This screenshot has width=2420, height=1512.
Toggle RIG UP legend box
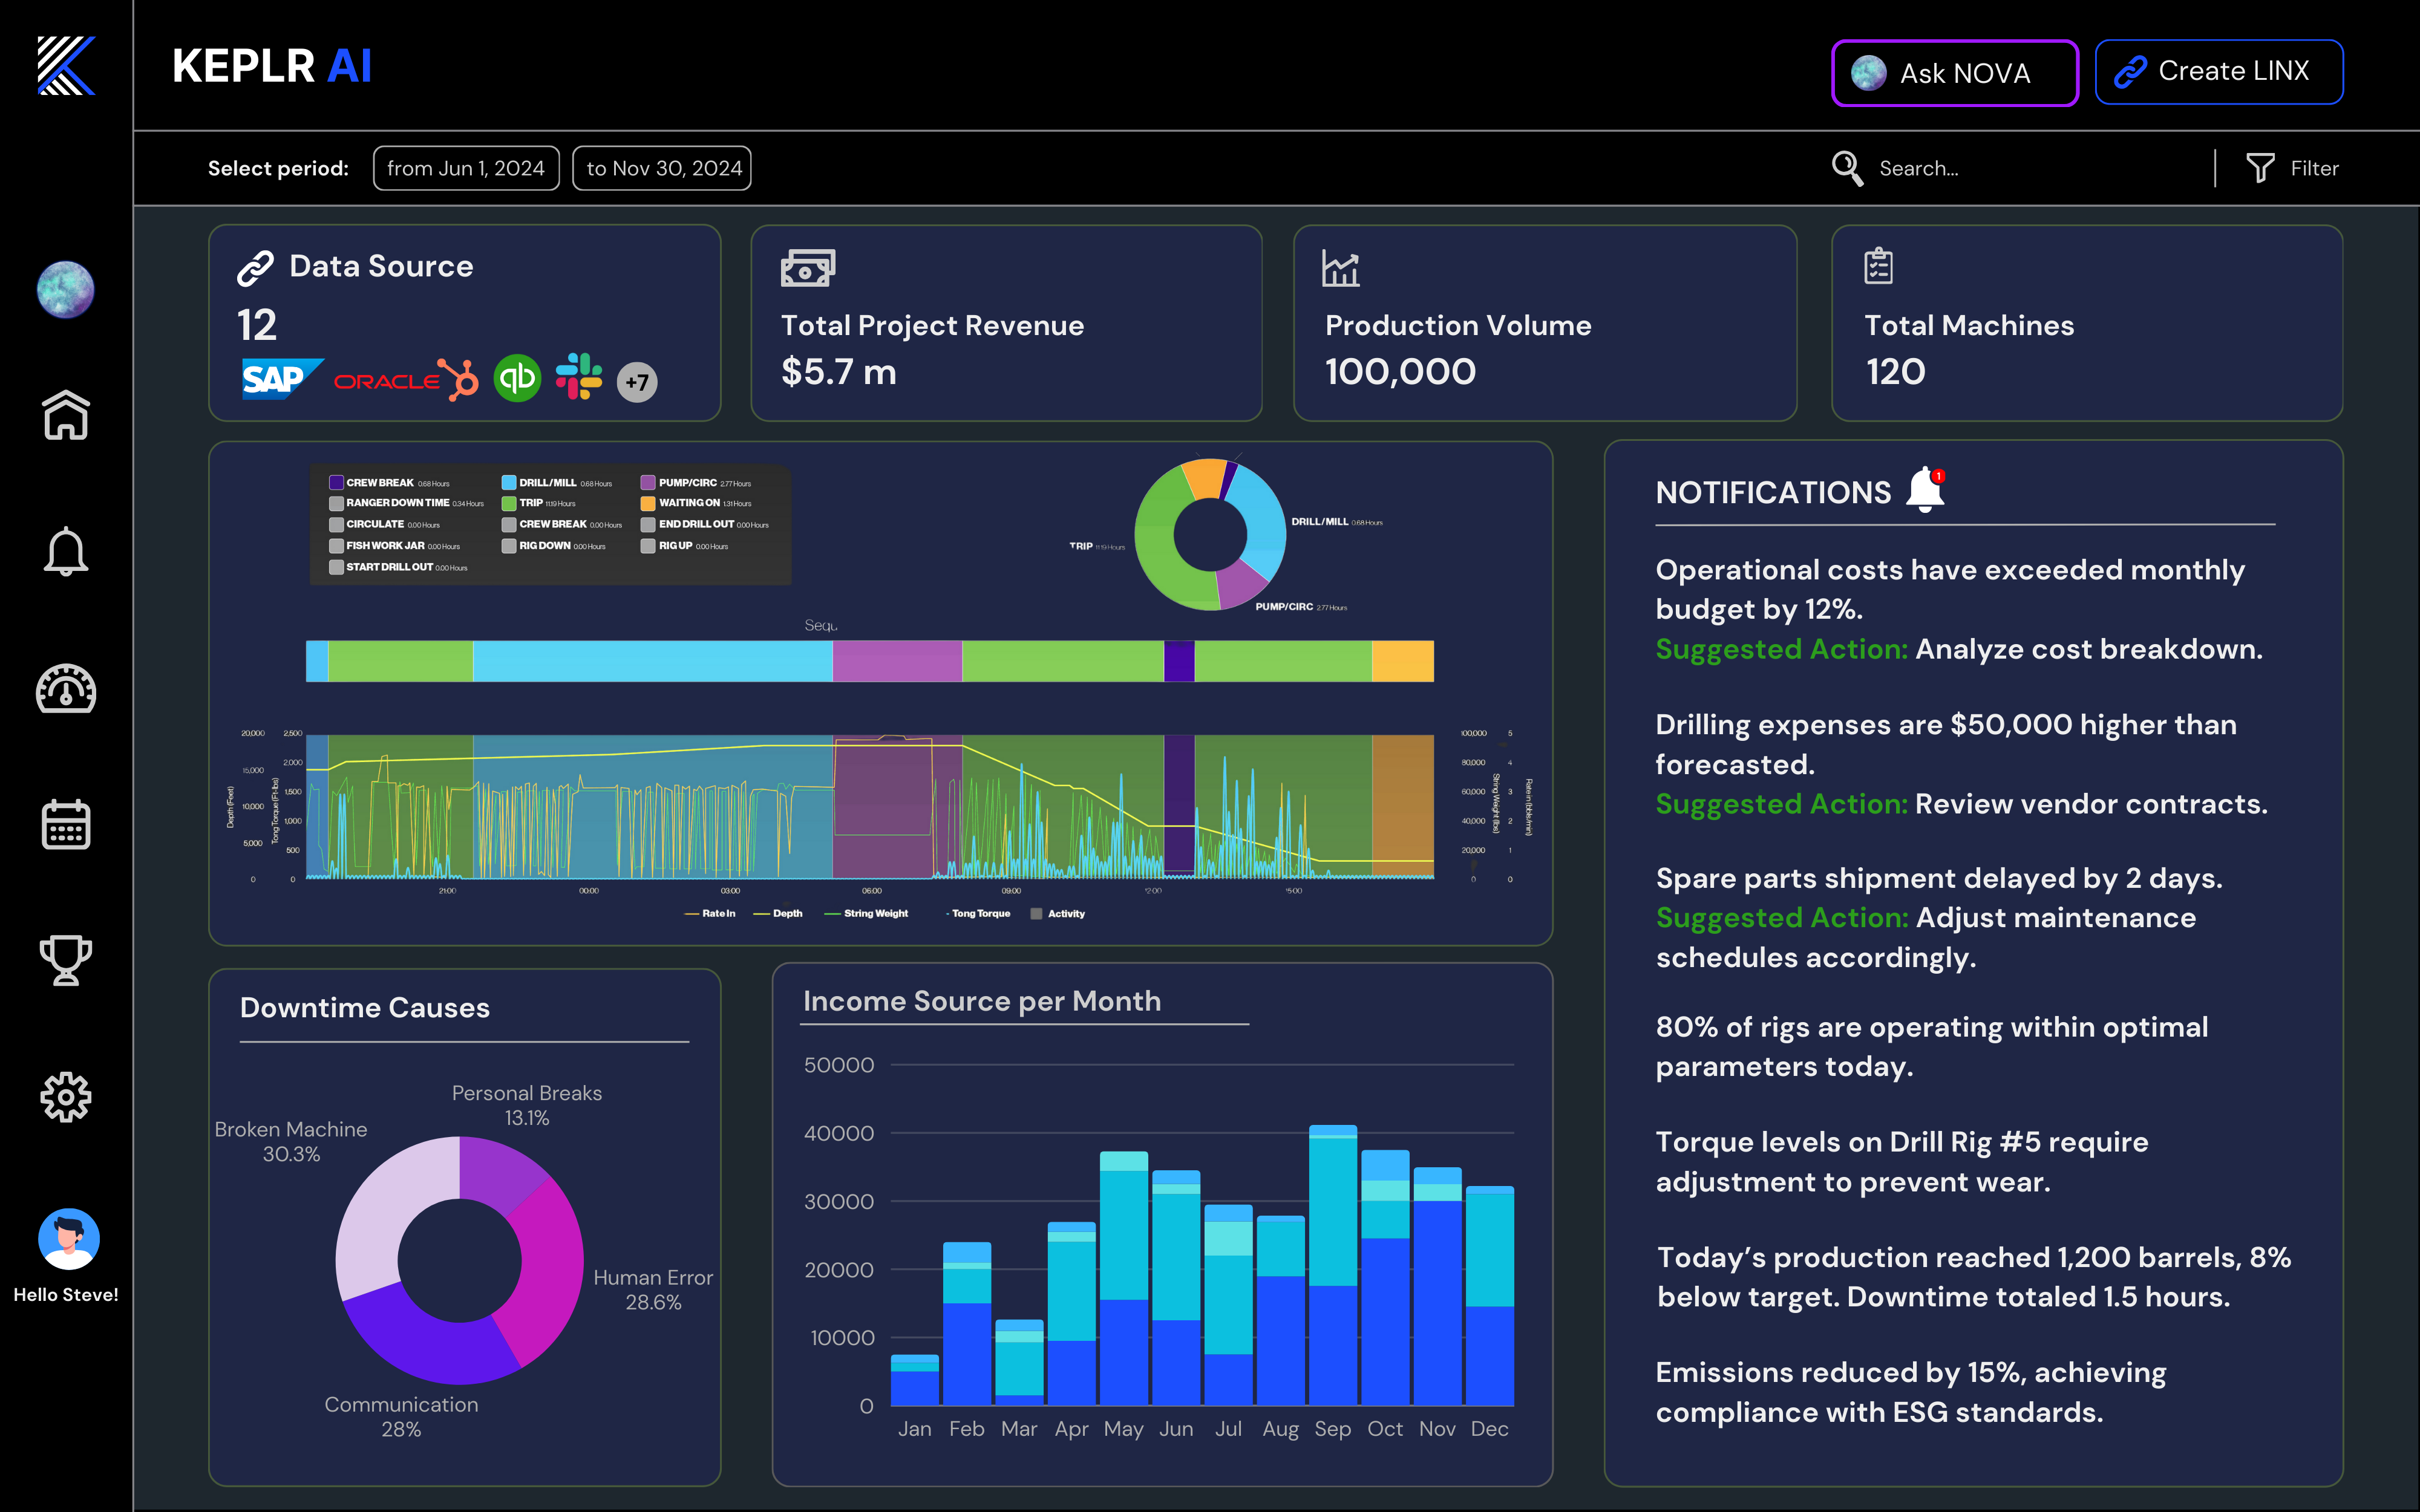pyautogui.click(x=648, y=546)
